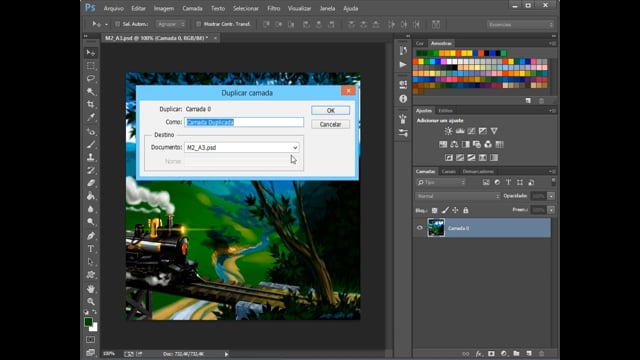
Task: Toggle lock image pixels brush icon
Action: point(445,210)
